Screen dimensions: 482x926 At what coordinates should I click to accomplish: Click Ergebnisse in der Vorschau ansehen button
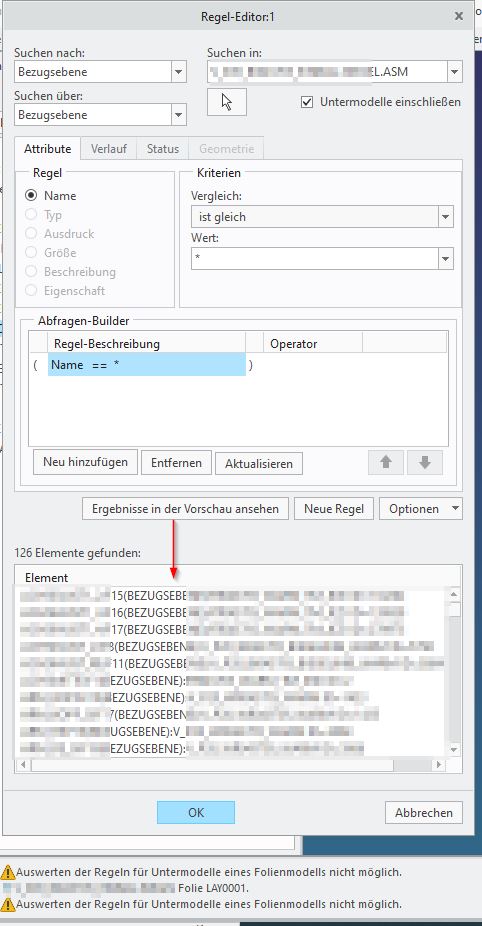(x=185, y=508)
